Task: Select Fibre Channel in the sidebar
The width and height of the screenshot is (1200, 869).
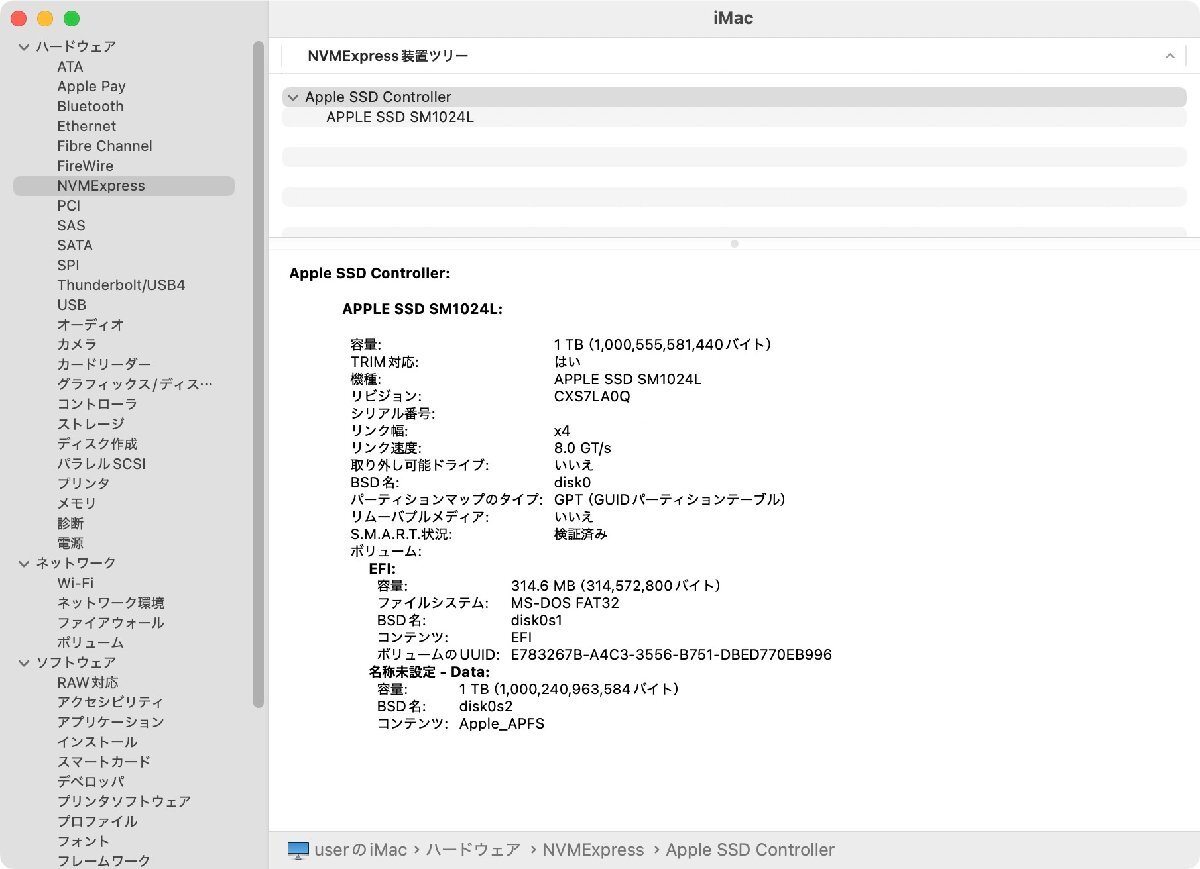Action: 105,146
